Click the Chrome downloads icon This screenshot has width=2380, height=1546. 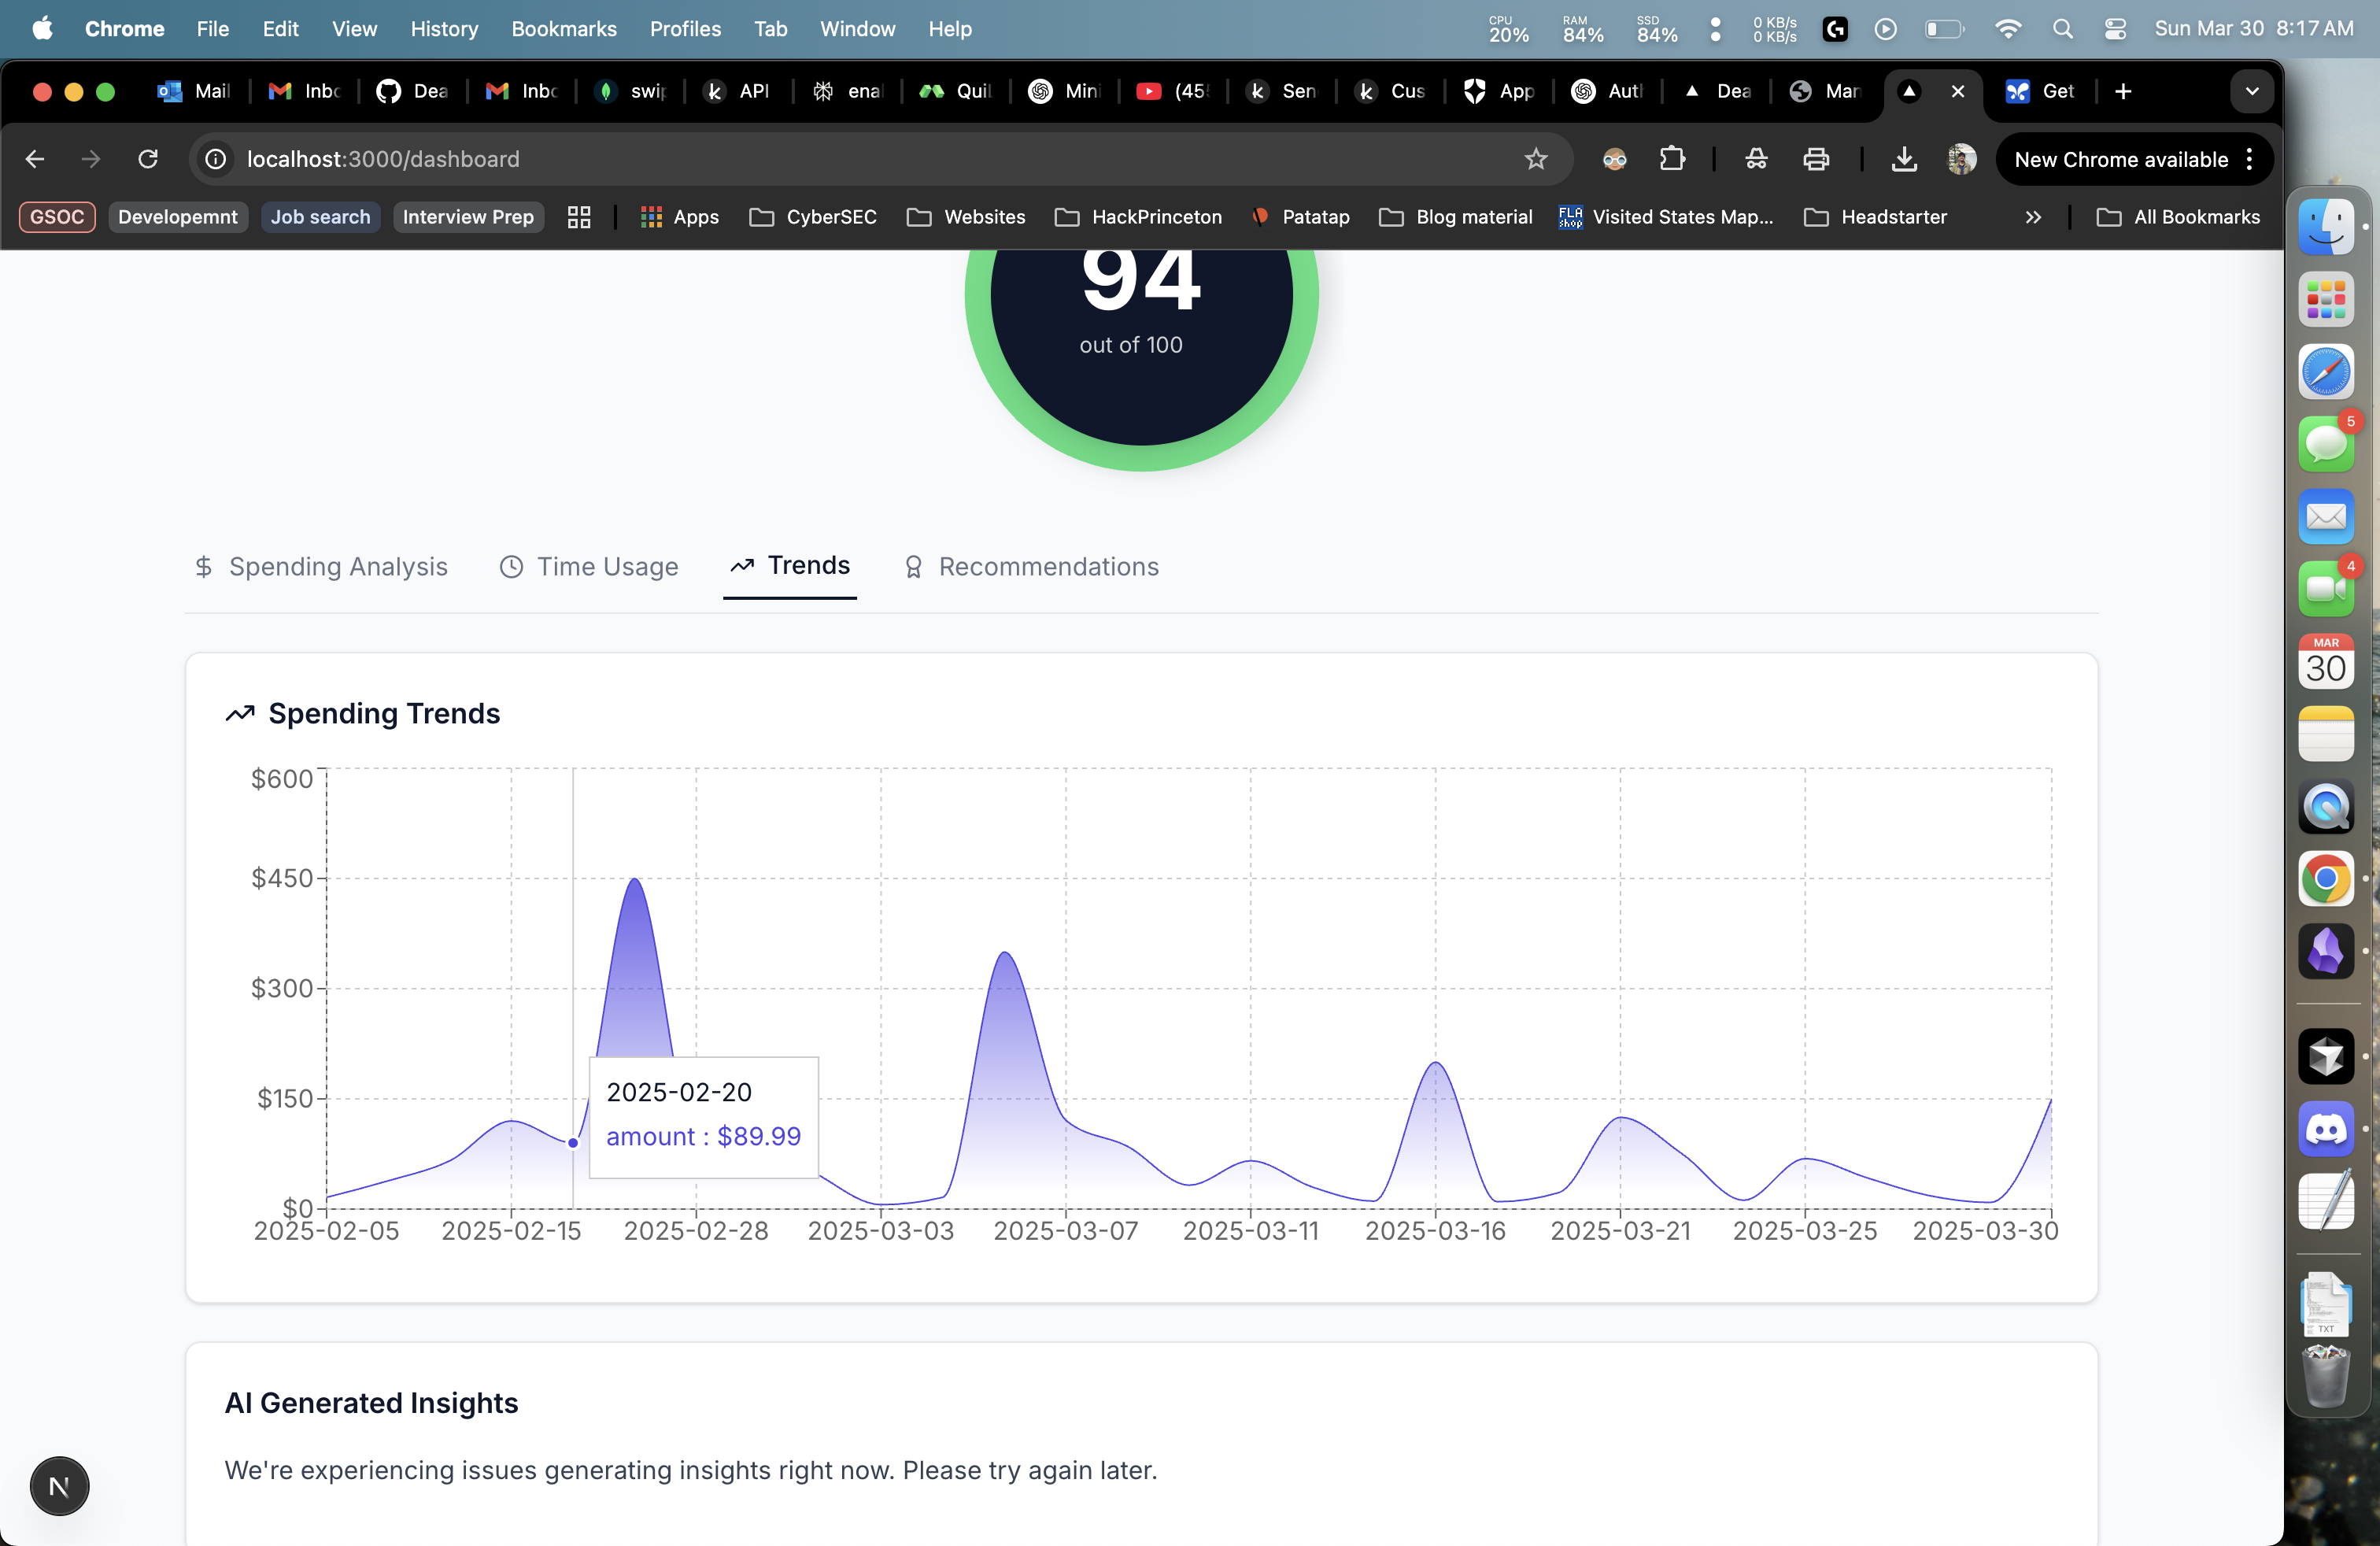(1904, 159)
